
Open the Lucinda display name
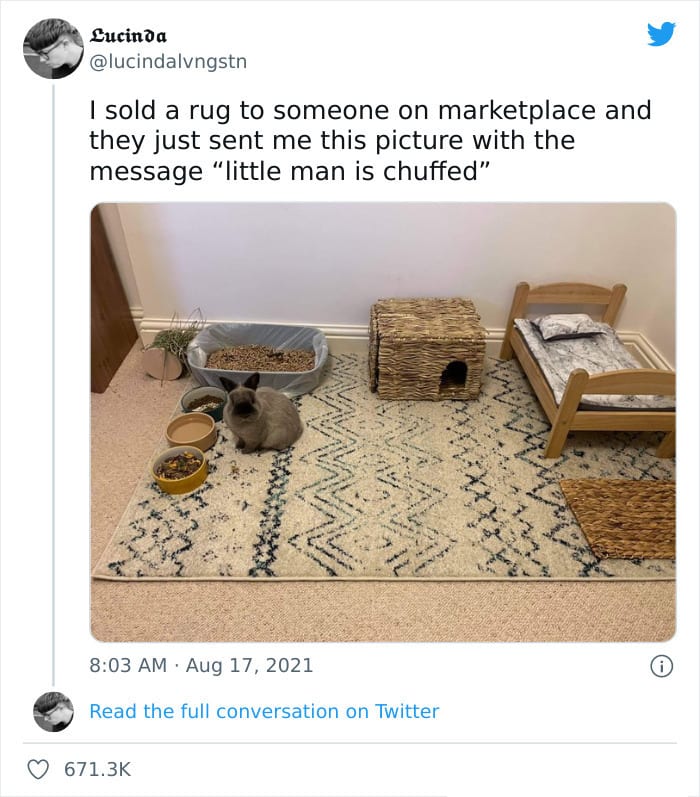point(128,36)
